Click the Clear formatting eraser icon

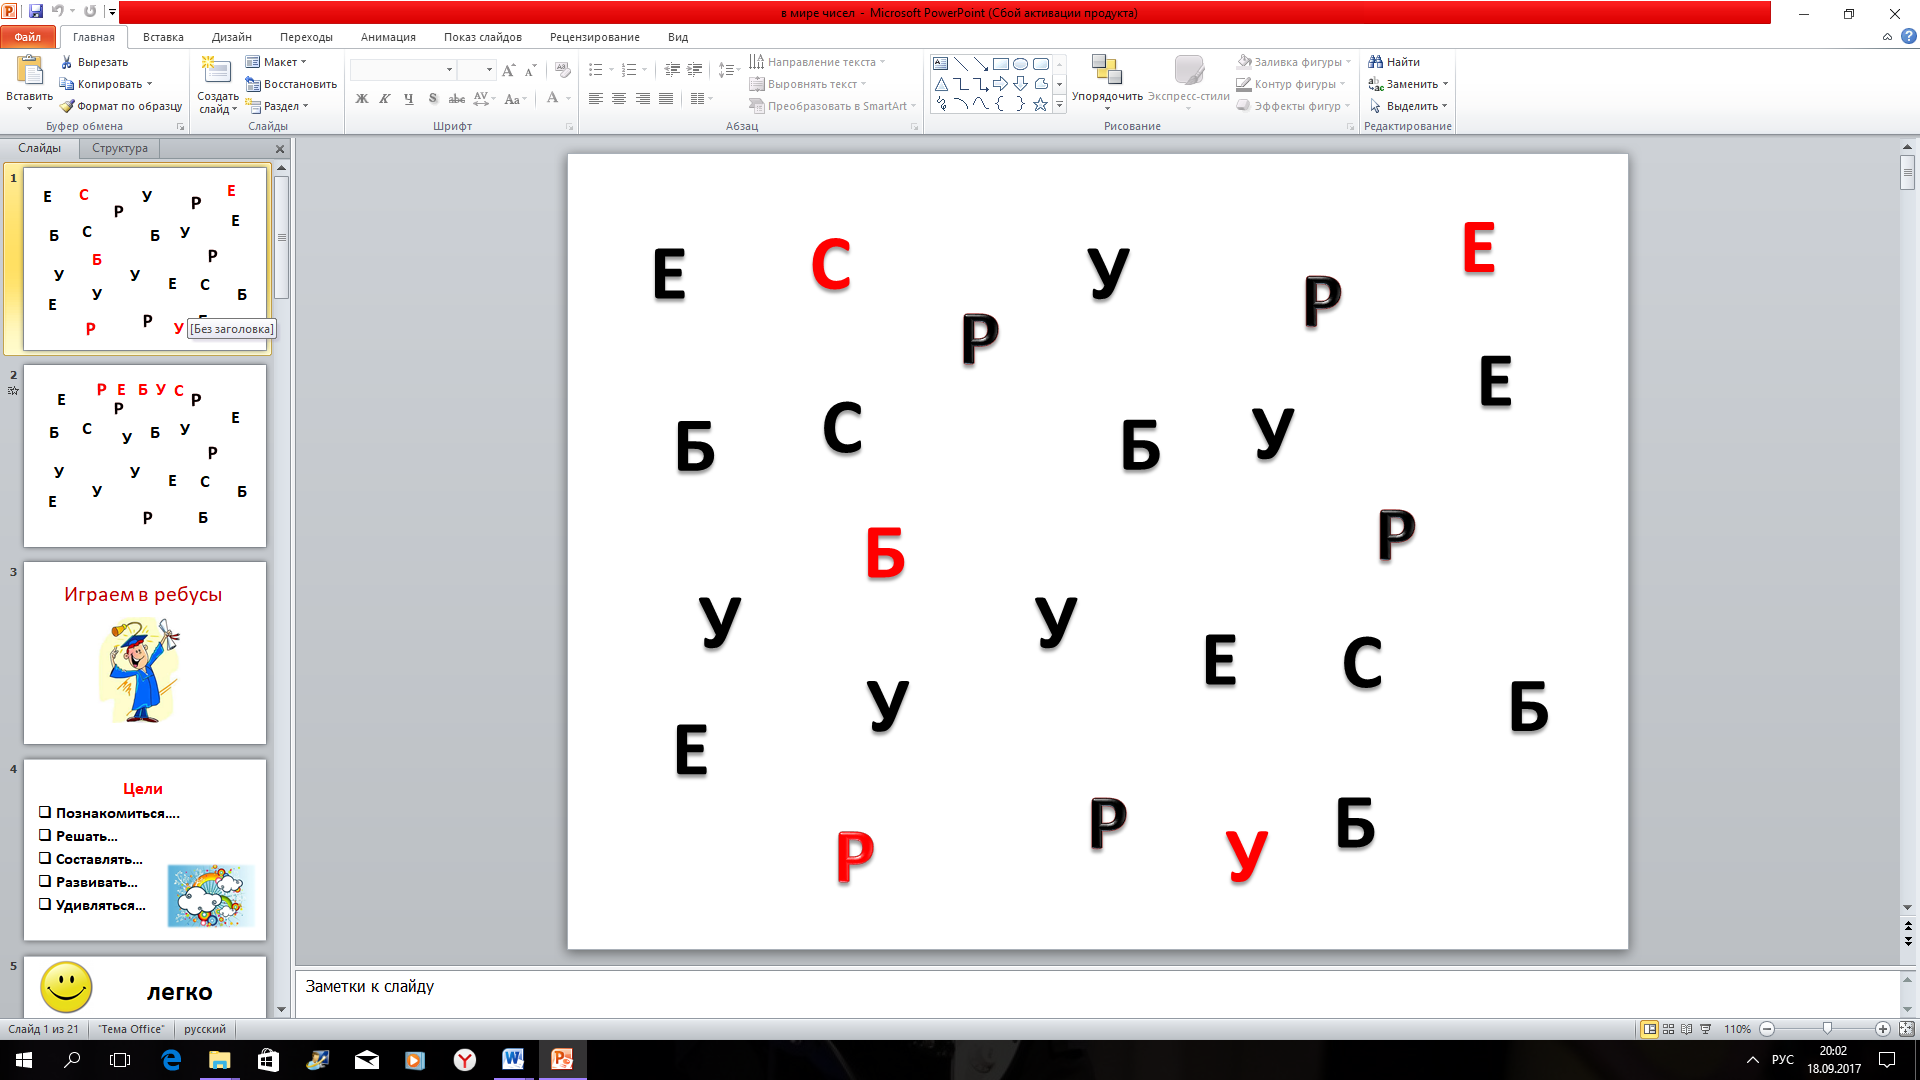562,70
